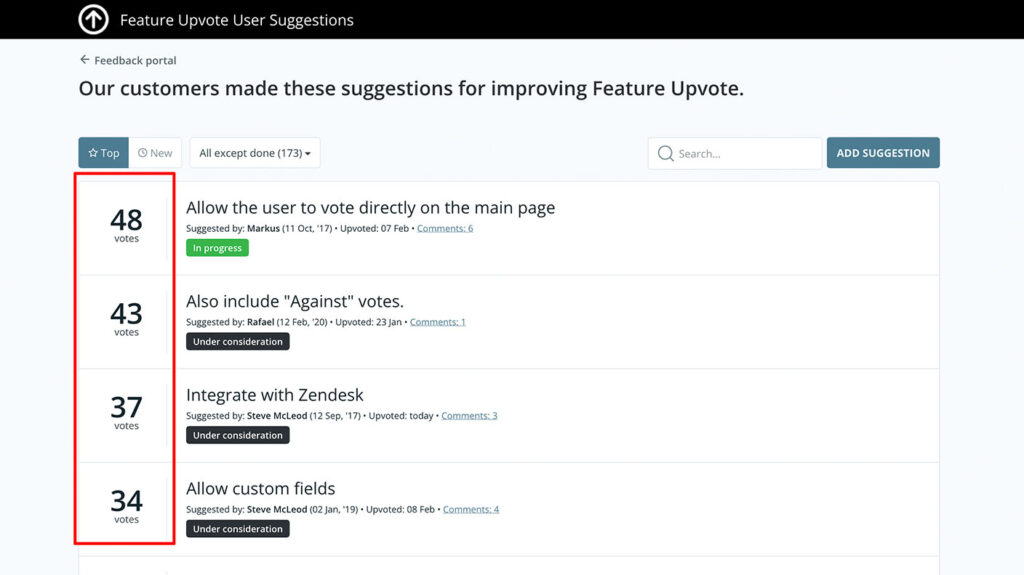This screenshot has width=1024, height=575.
Task: Click the Feature Upvote arrow logo
Action: tap(93, 19)
